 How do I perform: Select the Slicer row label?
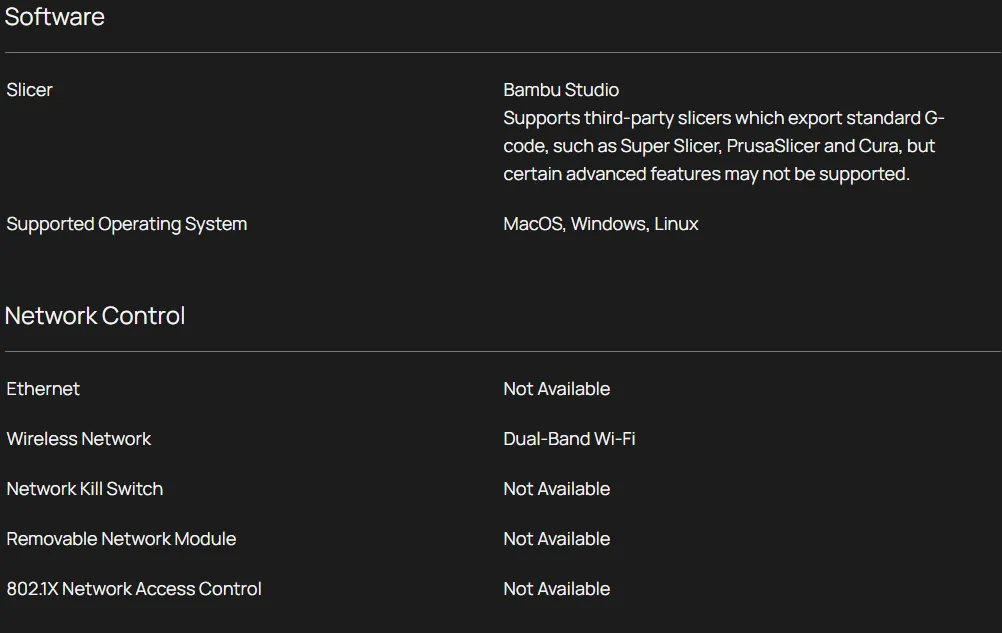pyautogui.click(x=30, y=90)
